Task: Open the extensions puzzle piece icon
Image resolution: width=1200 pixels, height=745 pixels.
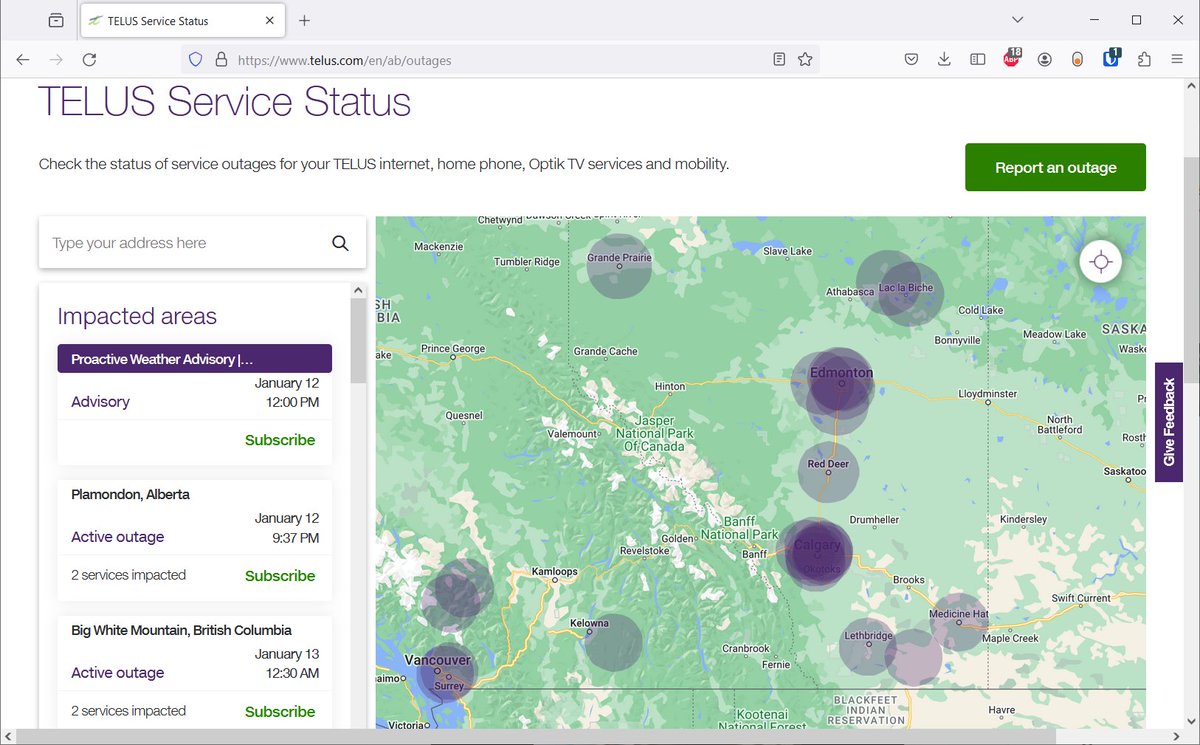Action: [1145, 60]
